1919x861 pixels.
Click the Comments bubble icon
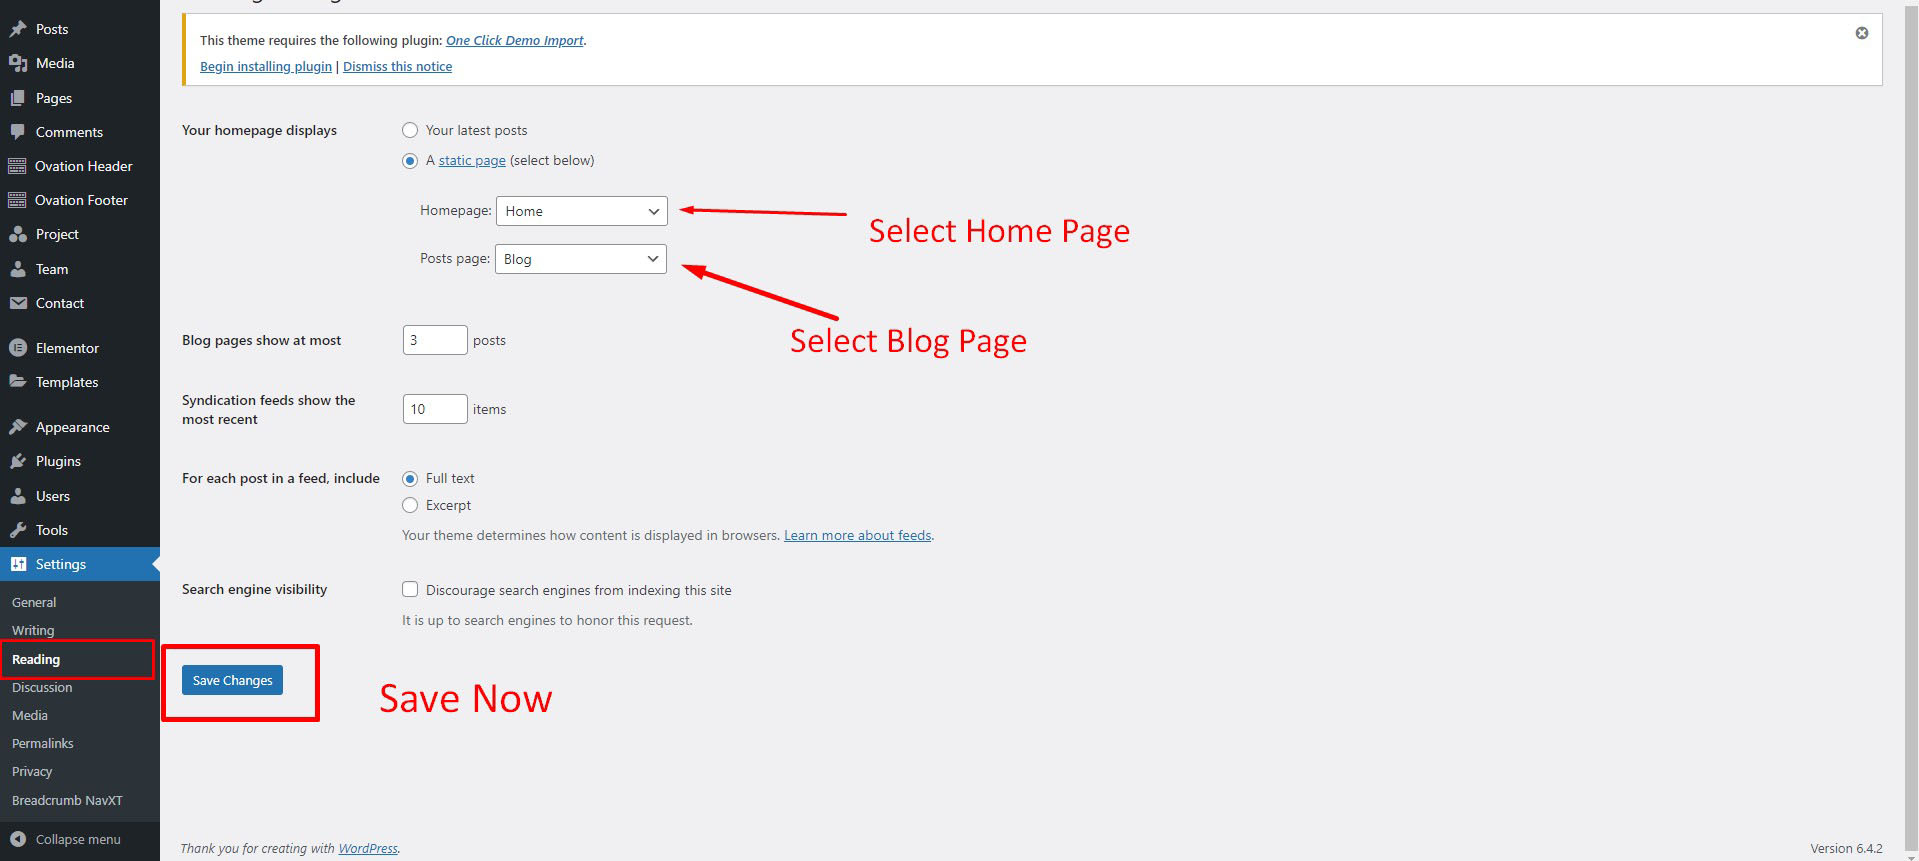[18, 132]
